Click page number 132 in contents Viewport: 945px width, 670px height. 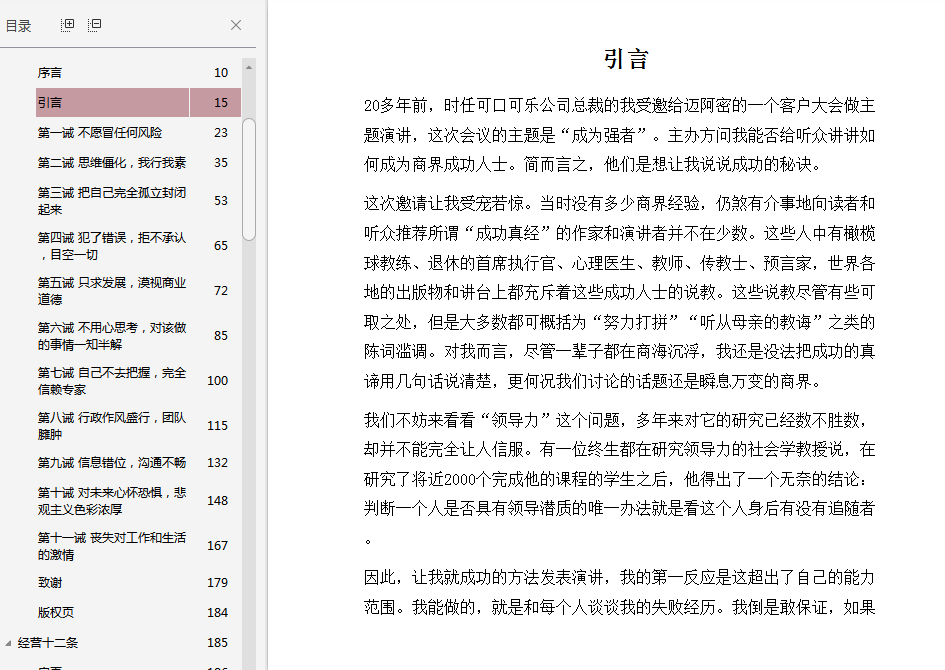[218, 463]
